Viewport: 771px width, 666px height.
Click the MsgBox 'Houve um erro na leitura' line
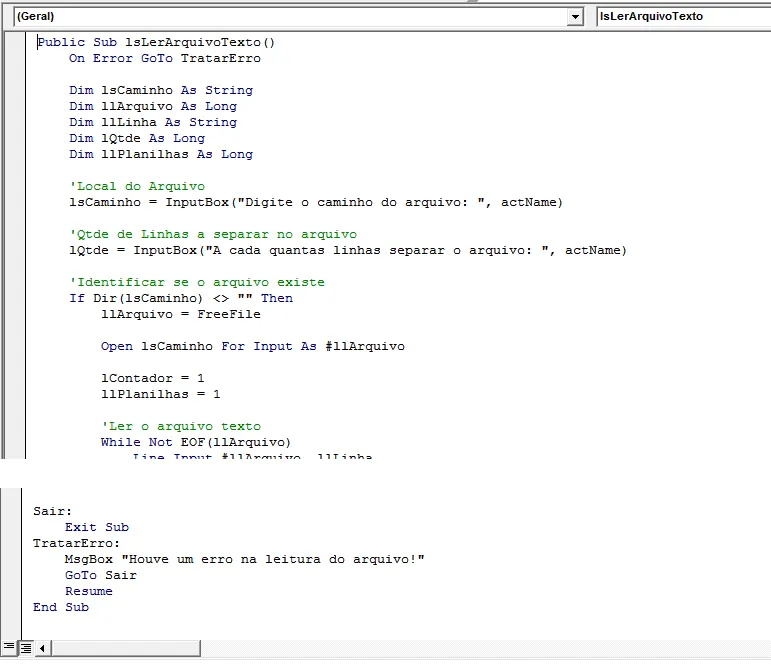coord(244,559)
